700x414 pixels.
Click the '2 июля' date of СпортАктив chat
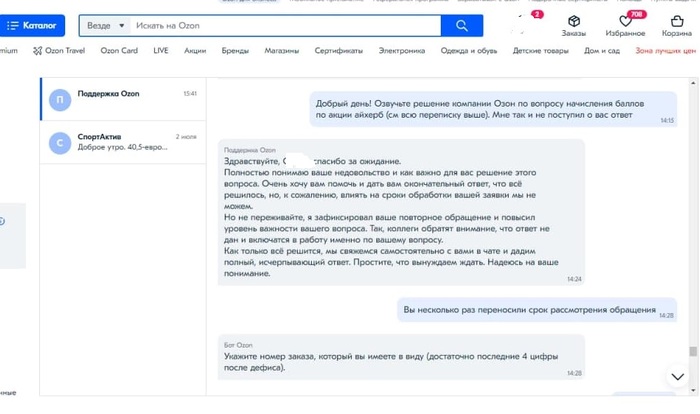[186, 137]
